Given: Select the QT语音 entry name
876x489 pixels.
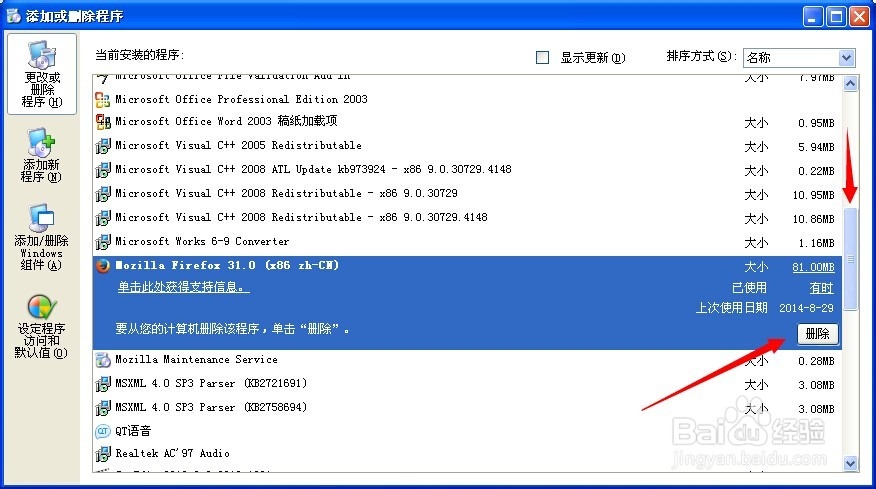Looking at the screenshot, I should pyautogui.click(x=133, y=431).
